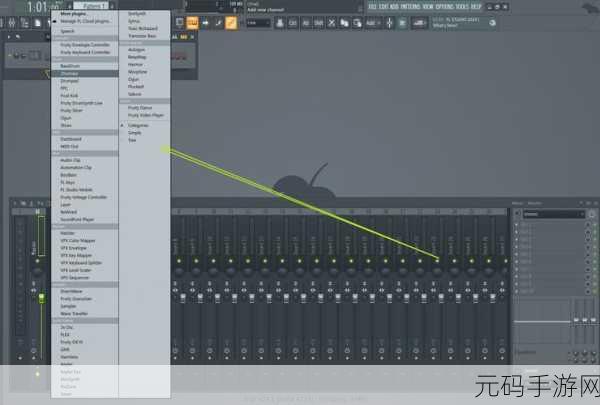This screenshot has height=405, width=600.
Task: Click the stamp-shaped icon right of Line dropdown
Action: [x=280, y=23]
